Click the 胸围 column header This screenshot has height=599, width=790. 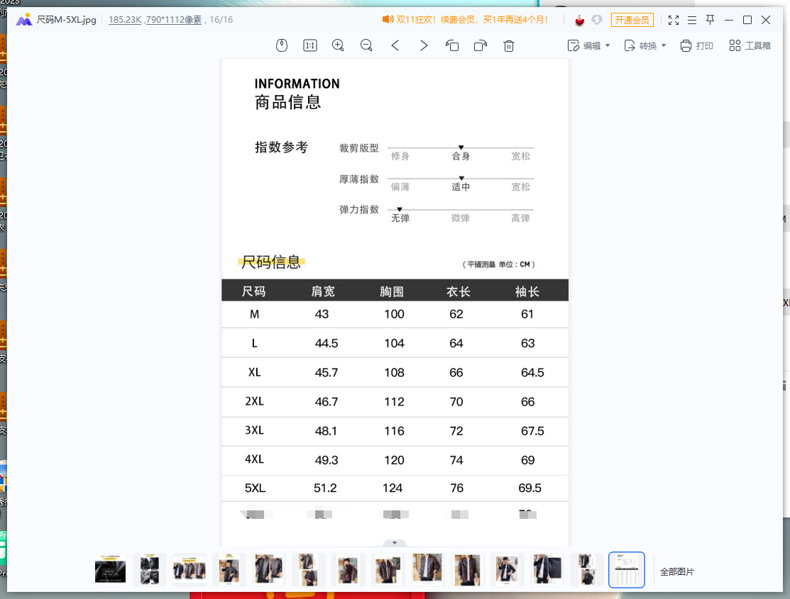click(x=392, y=291)
